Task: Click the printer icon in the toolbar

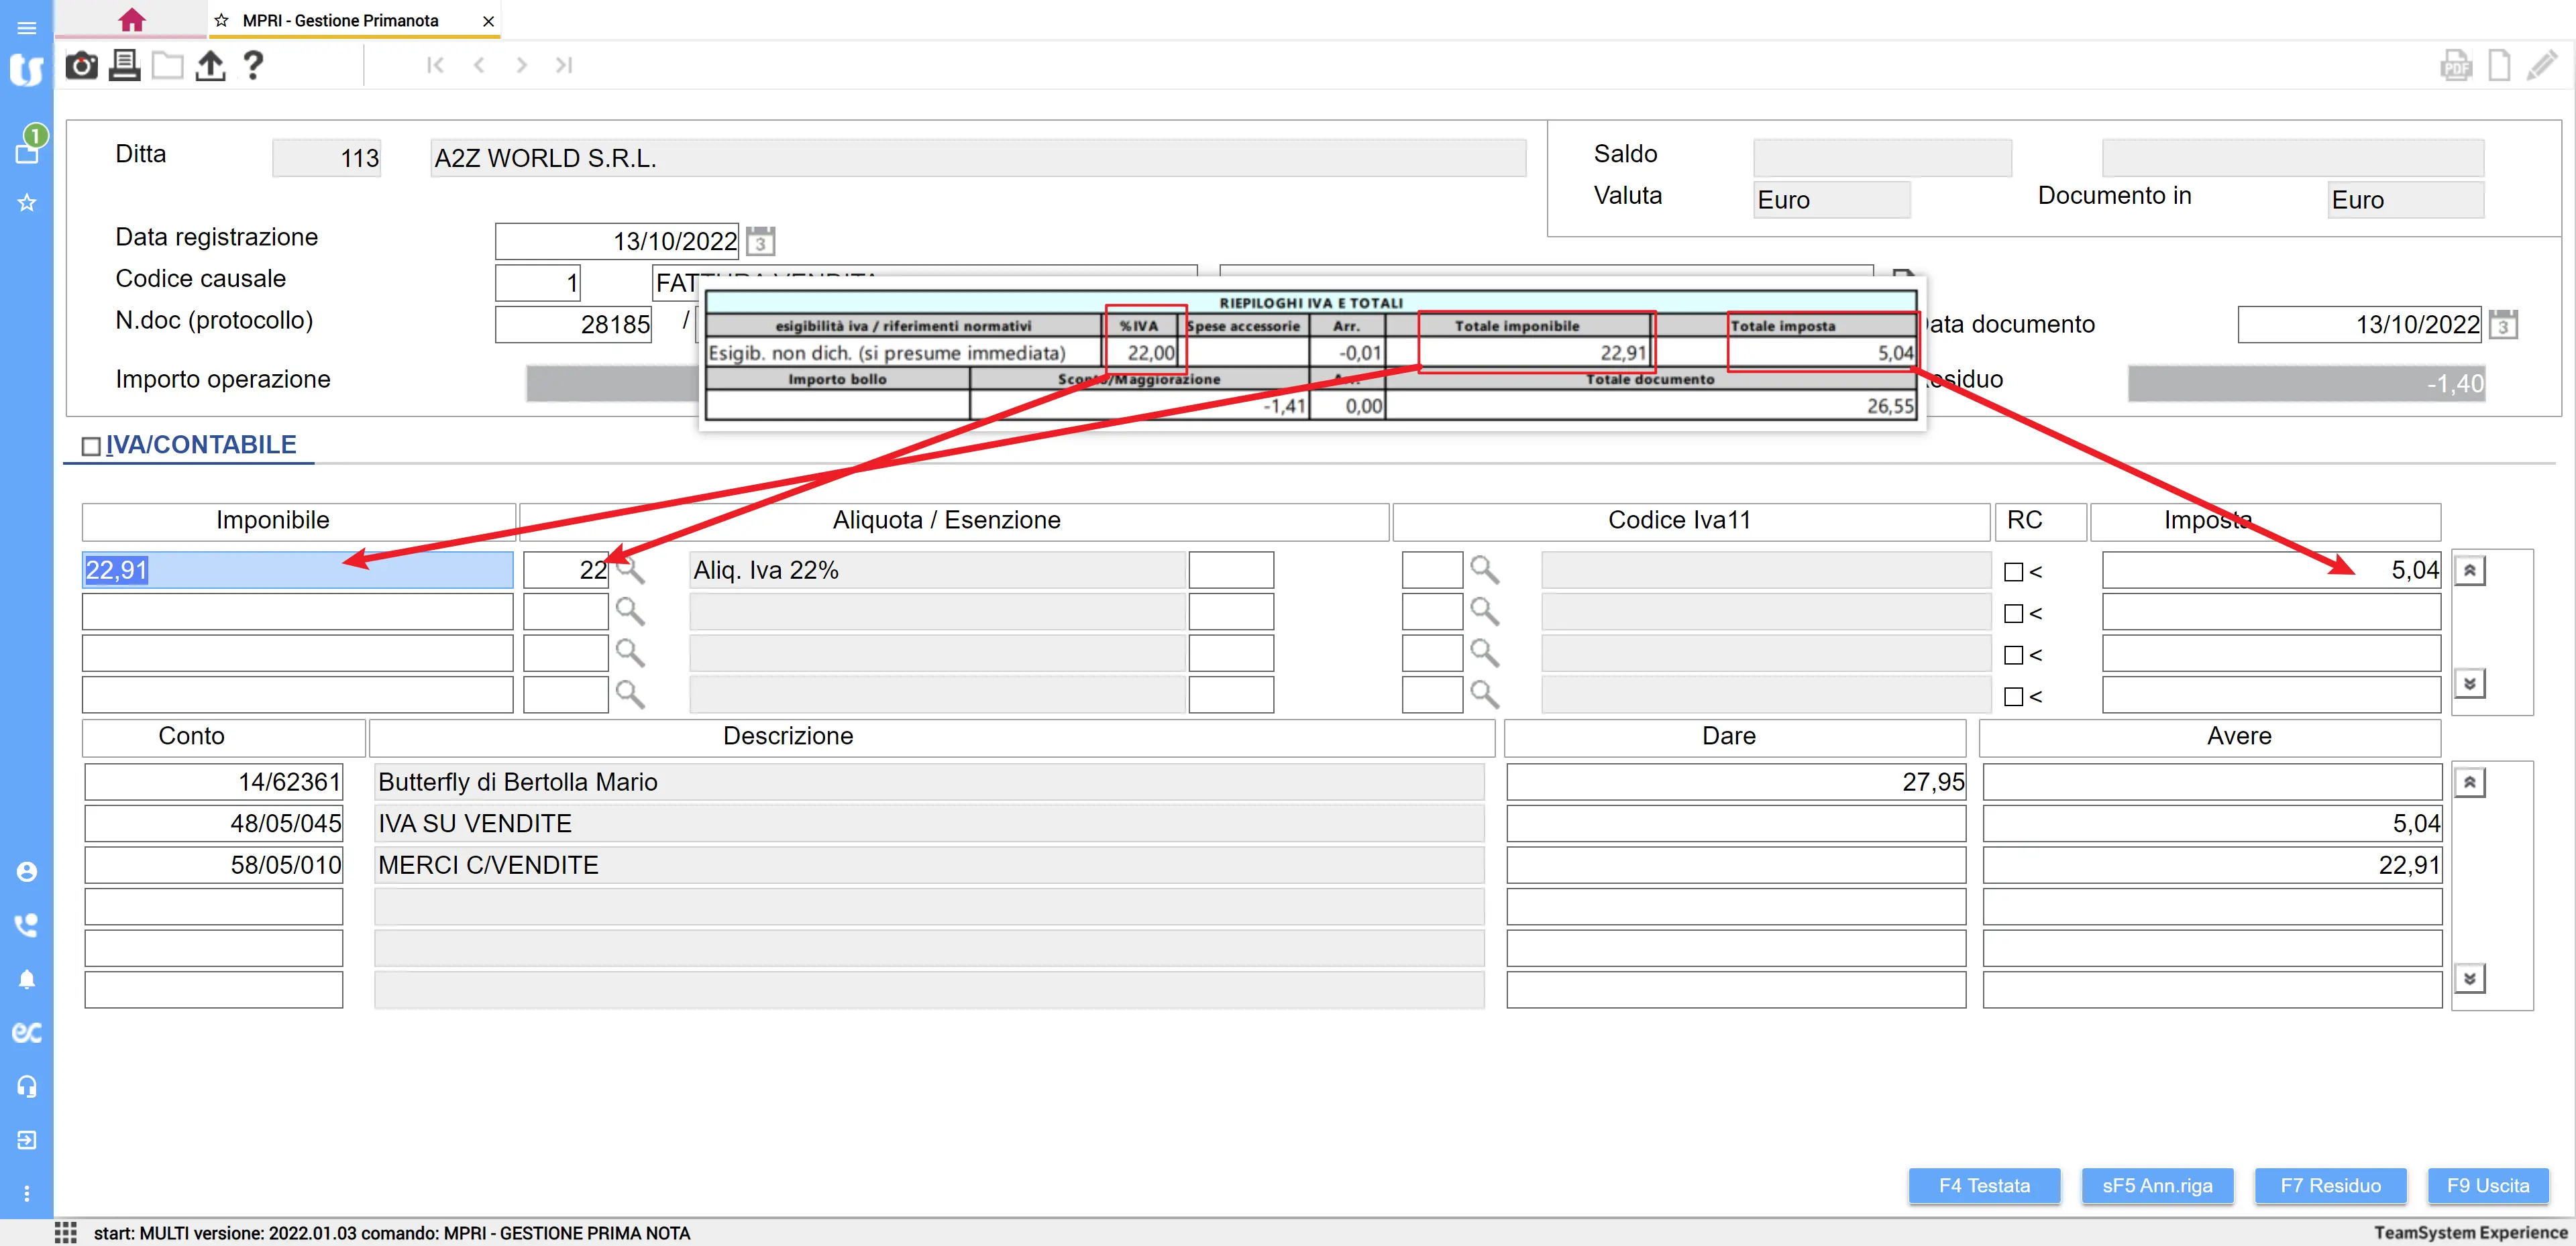Action: tap(124, 66)
